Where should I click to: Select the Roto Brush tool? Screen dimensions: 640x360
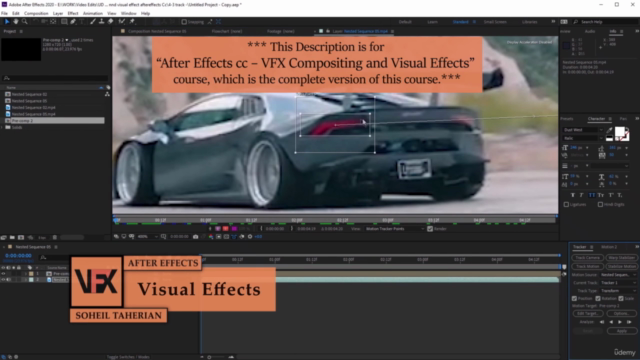coord(122,22)
